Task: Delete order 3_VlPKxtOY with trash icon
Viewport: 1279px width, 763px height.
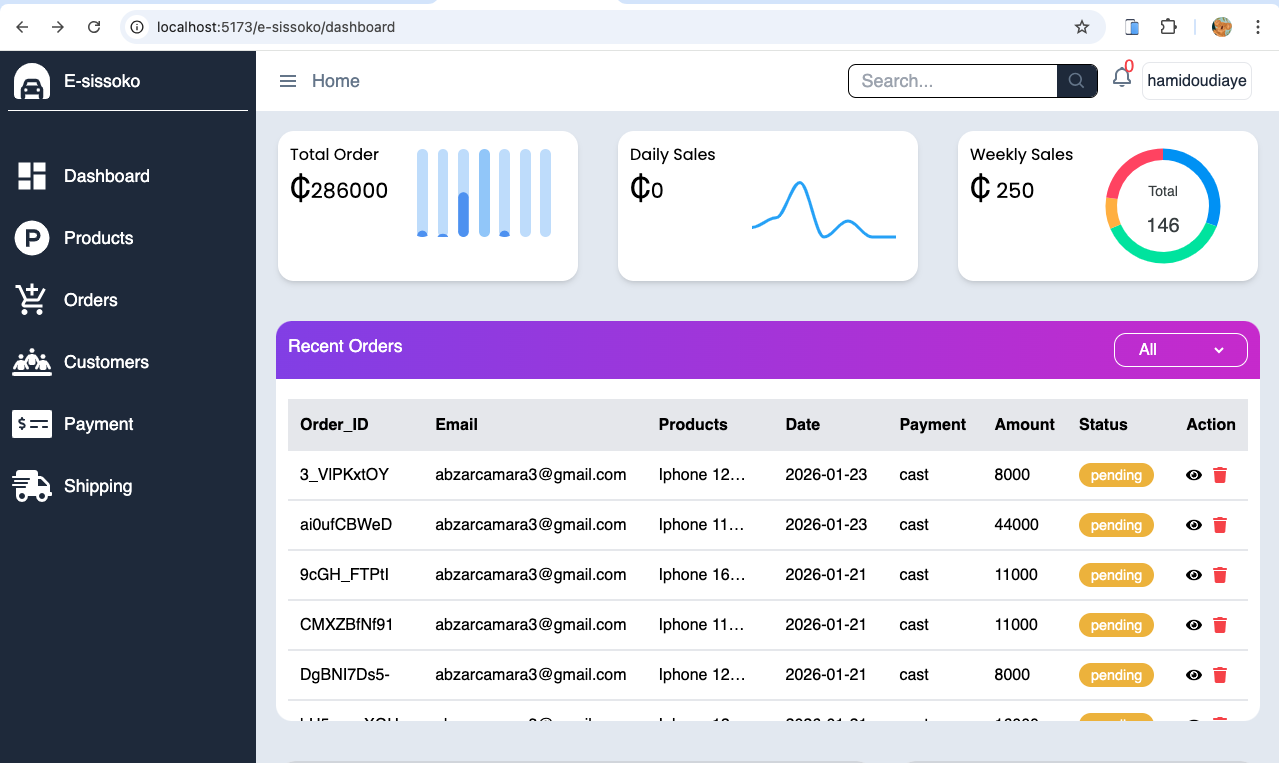Action: (1220, 475)
